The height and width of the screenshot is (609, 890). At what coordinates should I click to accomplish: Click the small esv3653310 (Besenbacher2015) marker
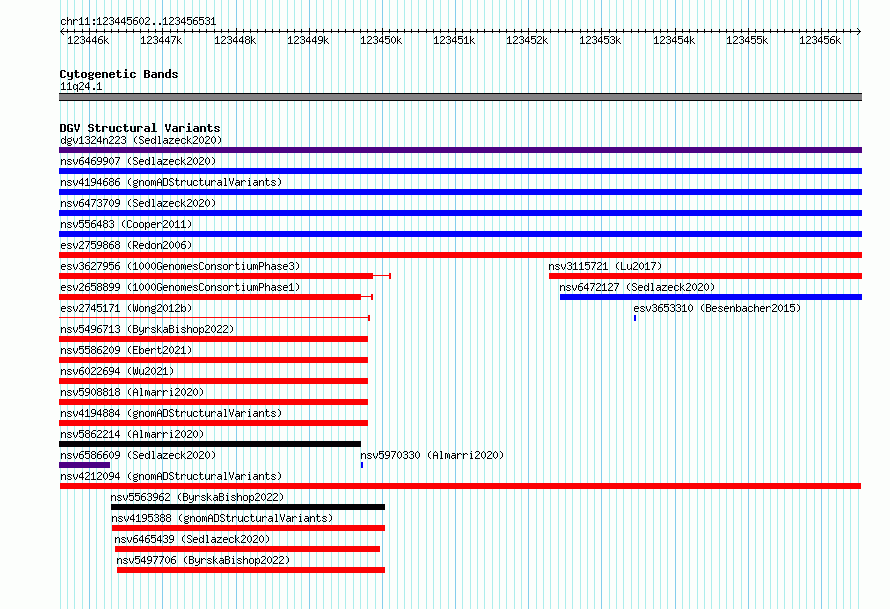(x=635, y=318)
